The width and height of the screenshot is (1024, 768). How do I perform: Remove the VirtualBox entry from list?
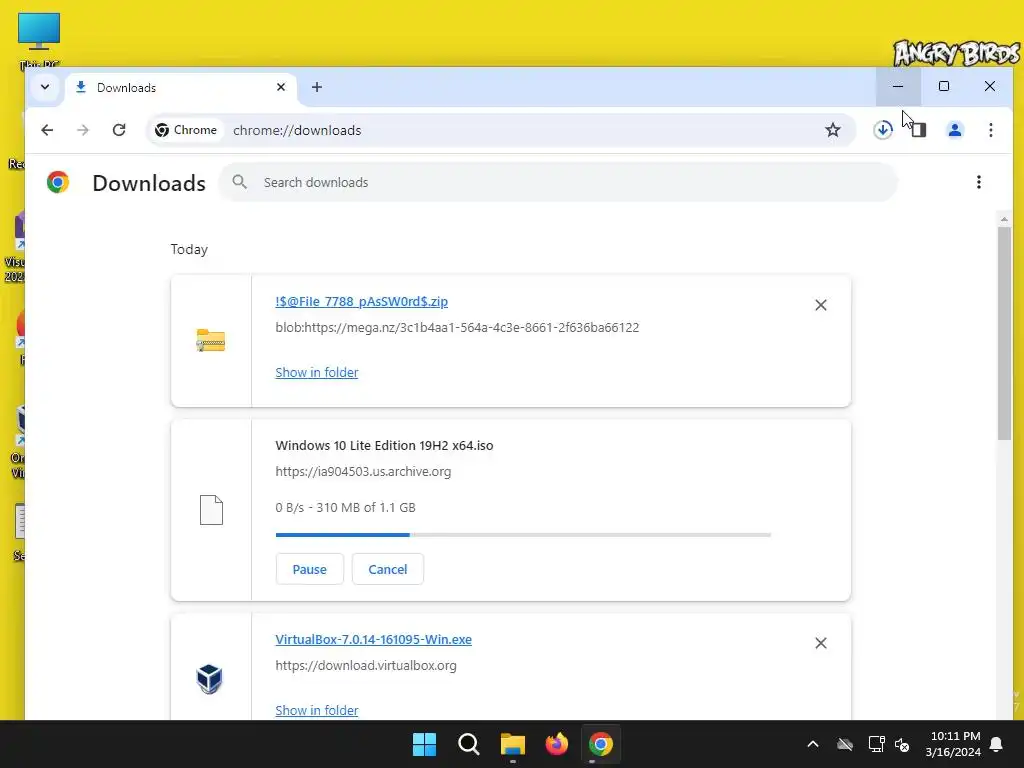(821, 643)
